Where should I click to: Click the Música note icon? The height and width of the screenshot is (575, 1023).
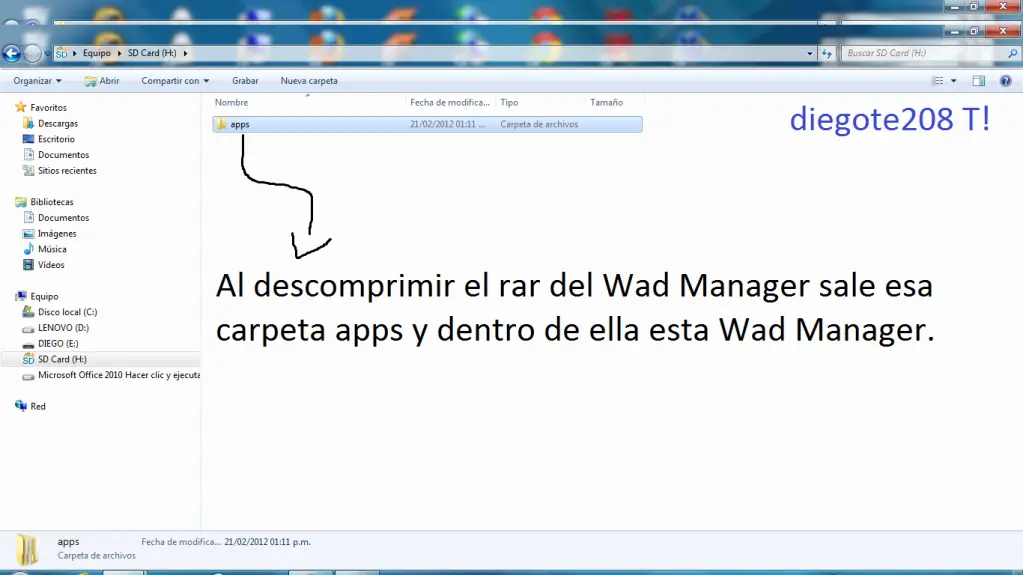(28, 249)
